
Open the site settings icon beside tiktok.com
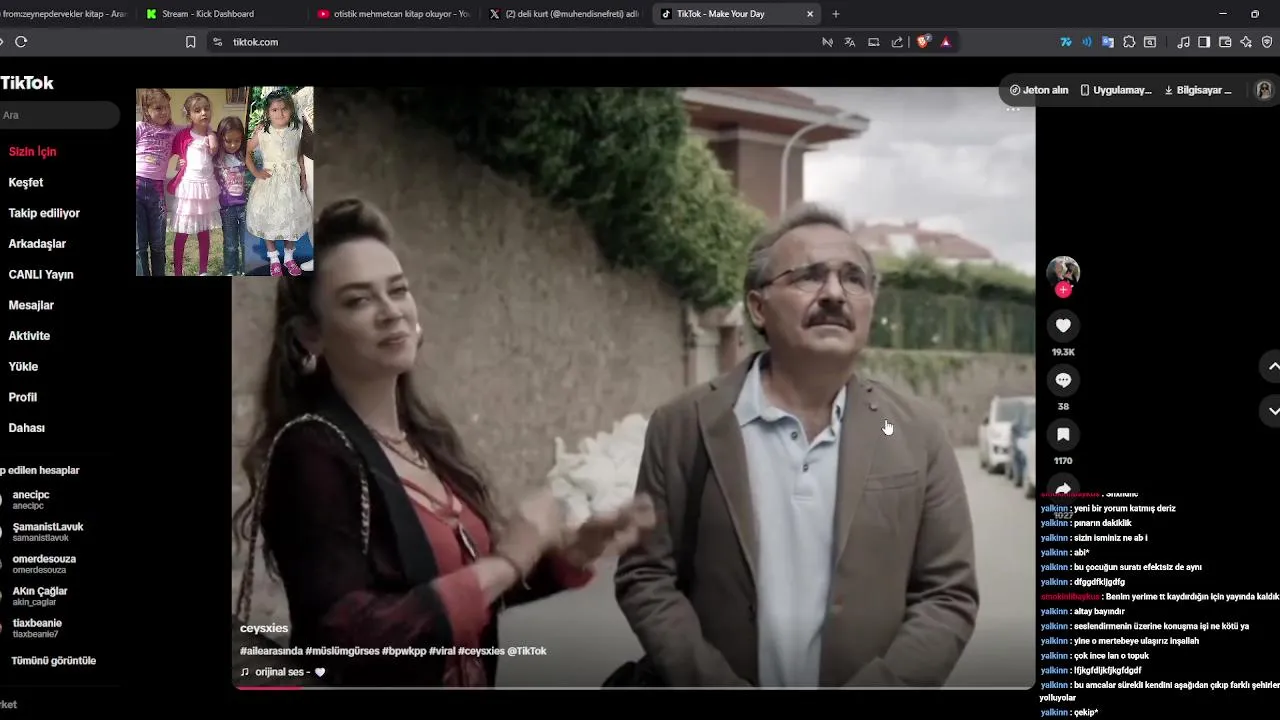(217, 42)
